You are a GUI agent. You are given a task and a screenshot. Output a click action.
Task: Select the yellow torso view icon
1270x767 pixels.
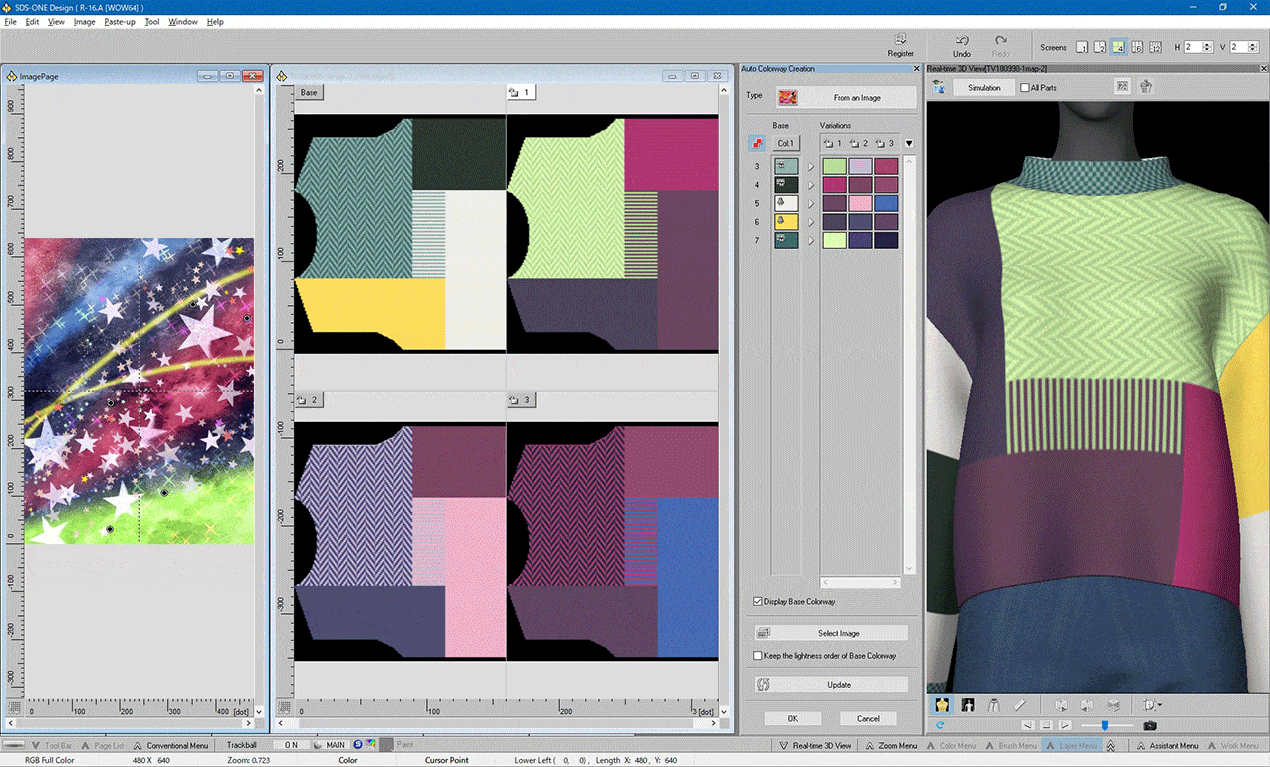coord(941,705)
